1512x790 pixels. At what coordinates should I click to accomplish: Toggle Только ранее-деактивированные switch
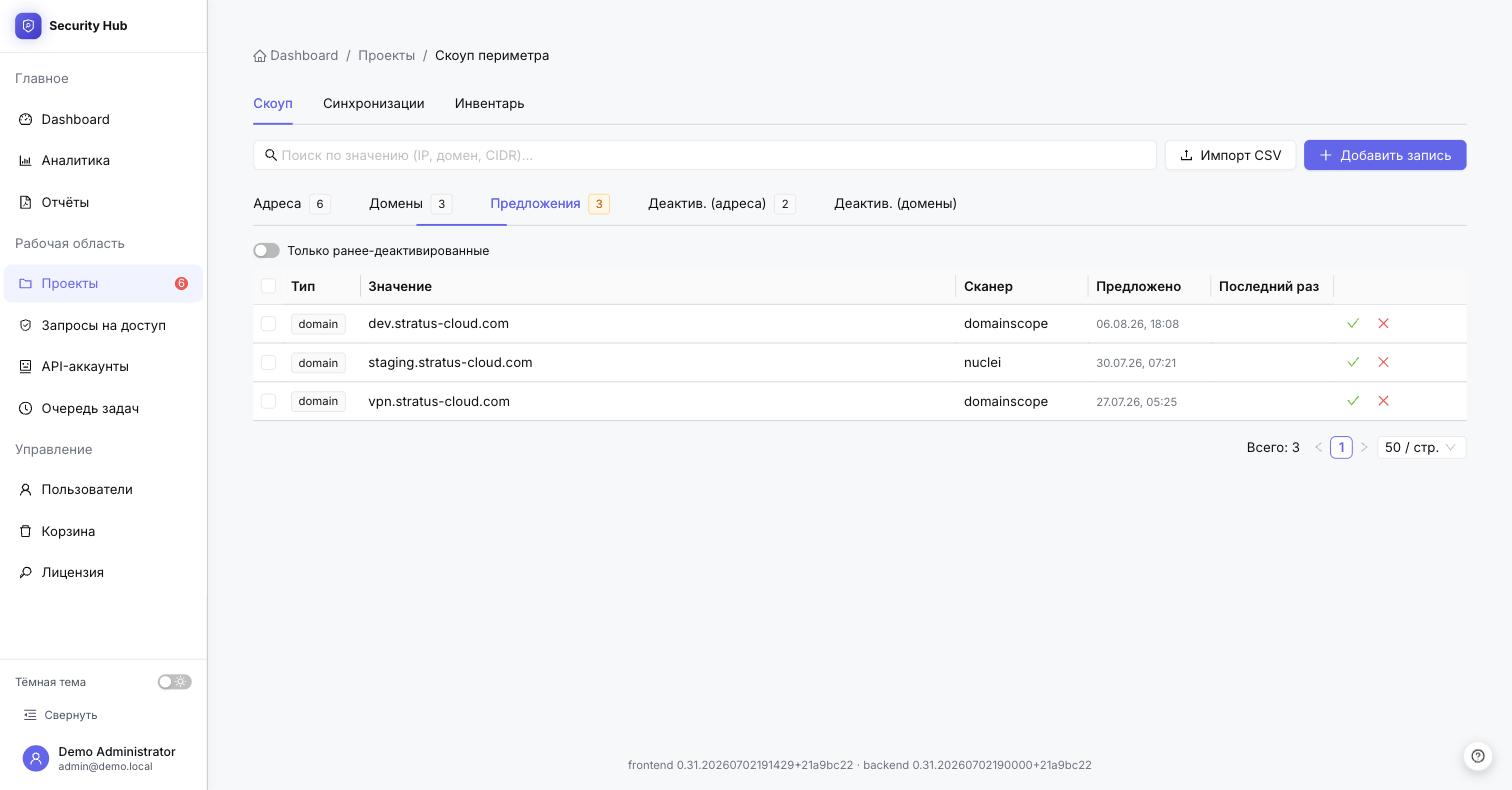coord(266,251)
